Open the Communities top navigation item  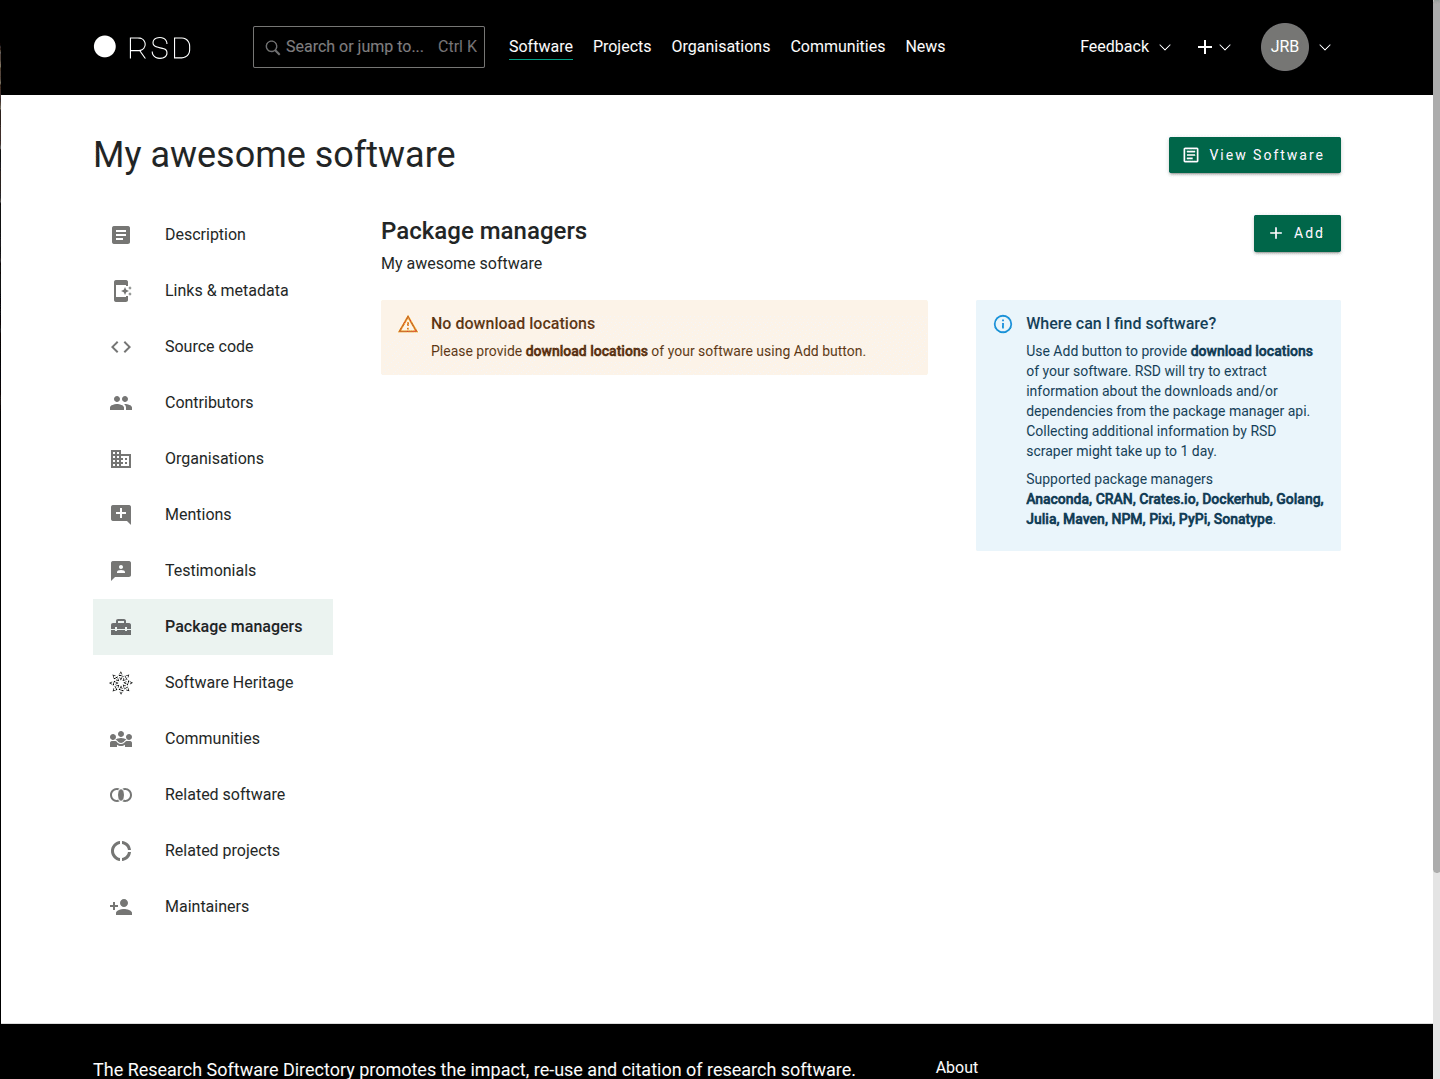(837, 47)
